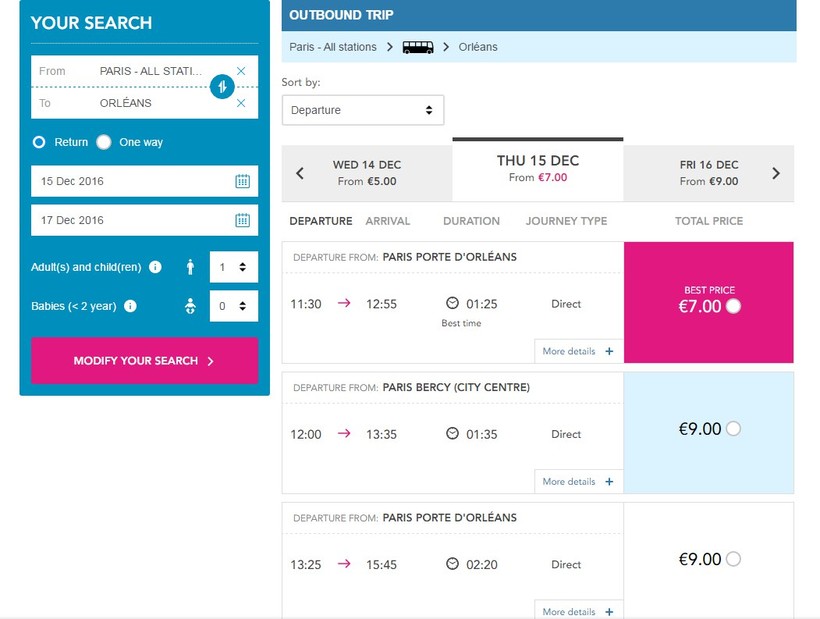The height and width of the screenshot is (619, 820).
Task: Switch to the Wed 14 Dec tab
Action: (x=366, y=173)
